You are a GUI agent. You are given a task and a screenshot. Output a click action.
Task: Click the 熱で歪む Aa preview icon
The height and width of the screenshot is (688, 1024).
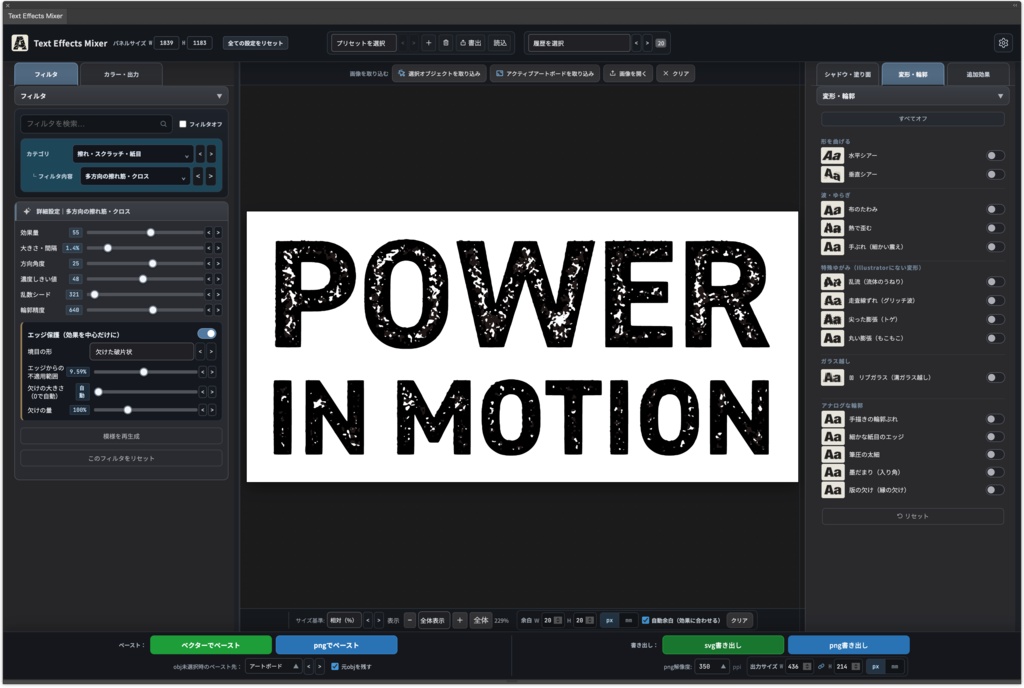[832, 228]
